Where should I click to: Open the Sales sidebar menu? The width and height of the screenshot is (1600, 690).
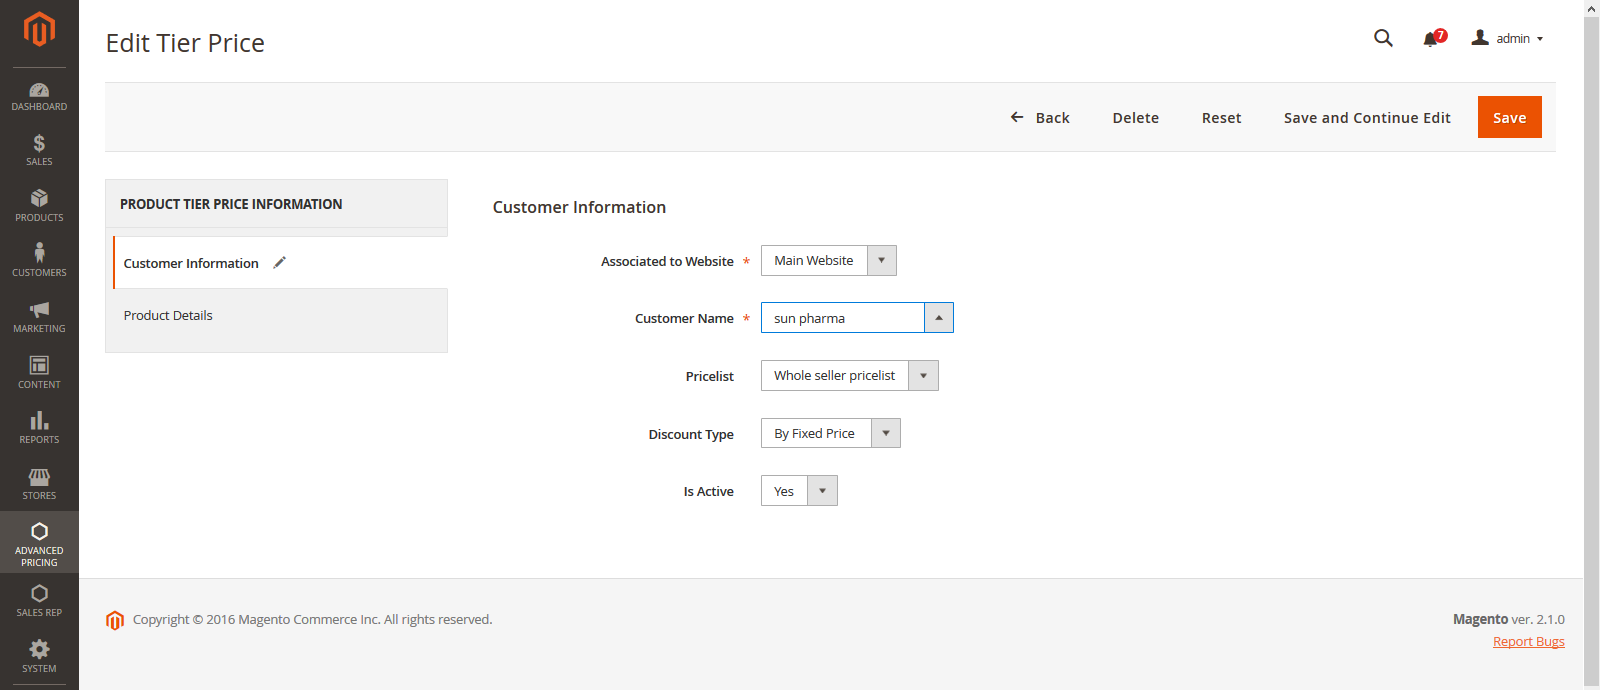pos(39,150)
